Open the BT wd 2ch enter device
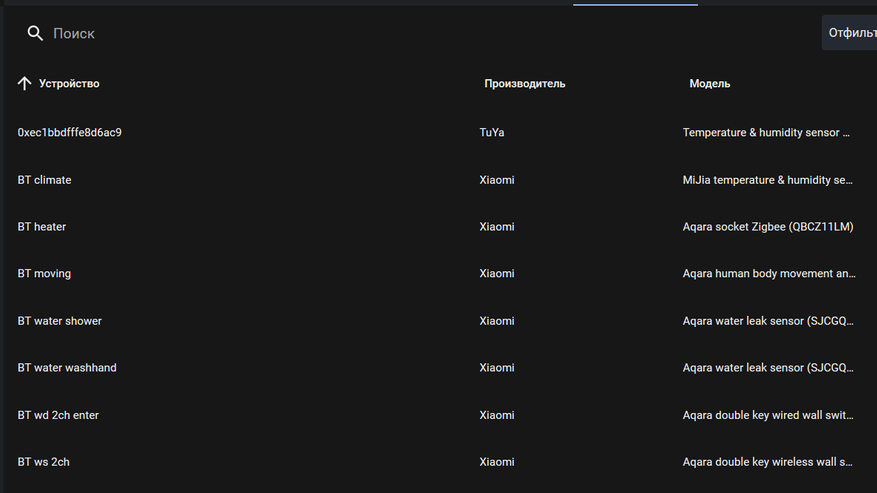This screenshot has width=877, height=493. tap(58, 415)
